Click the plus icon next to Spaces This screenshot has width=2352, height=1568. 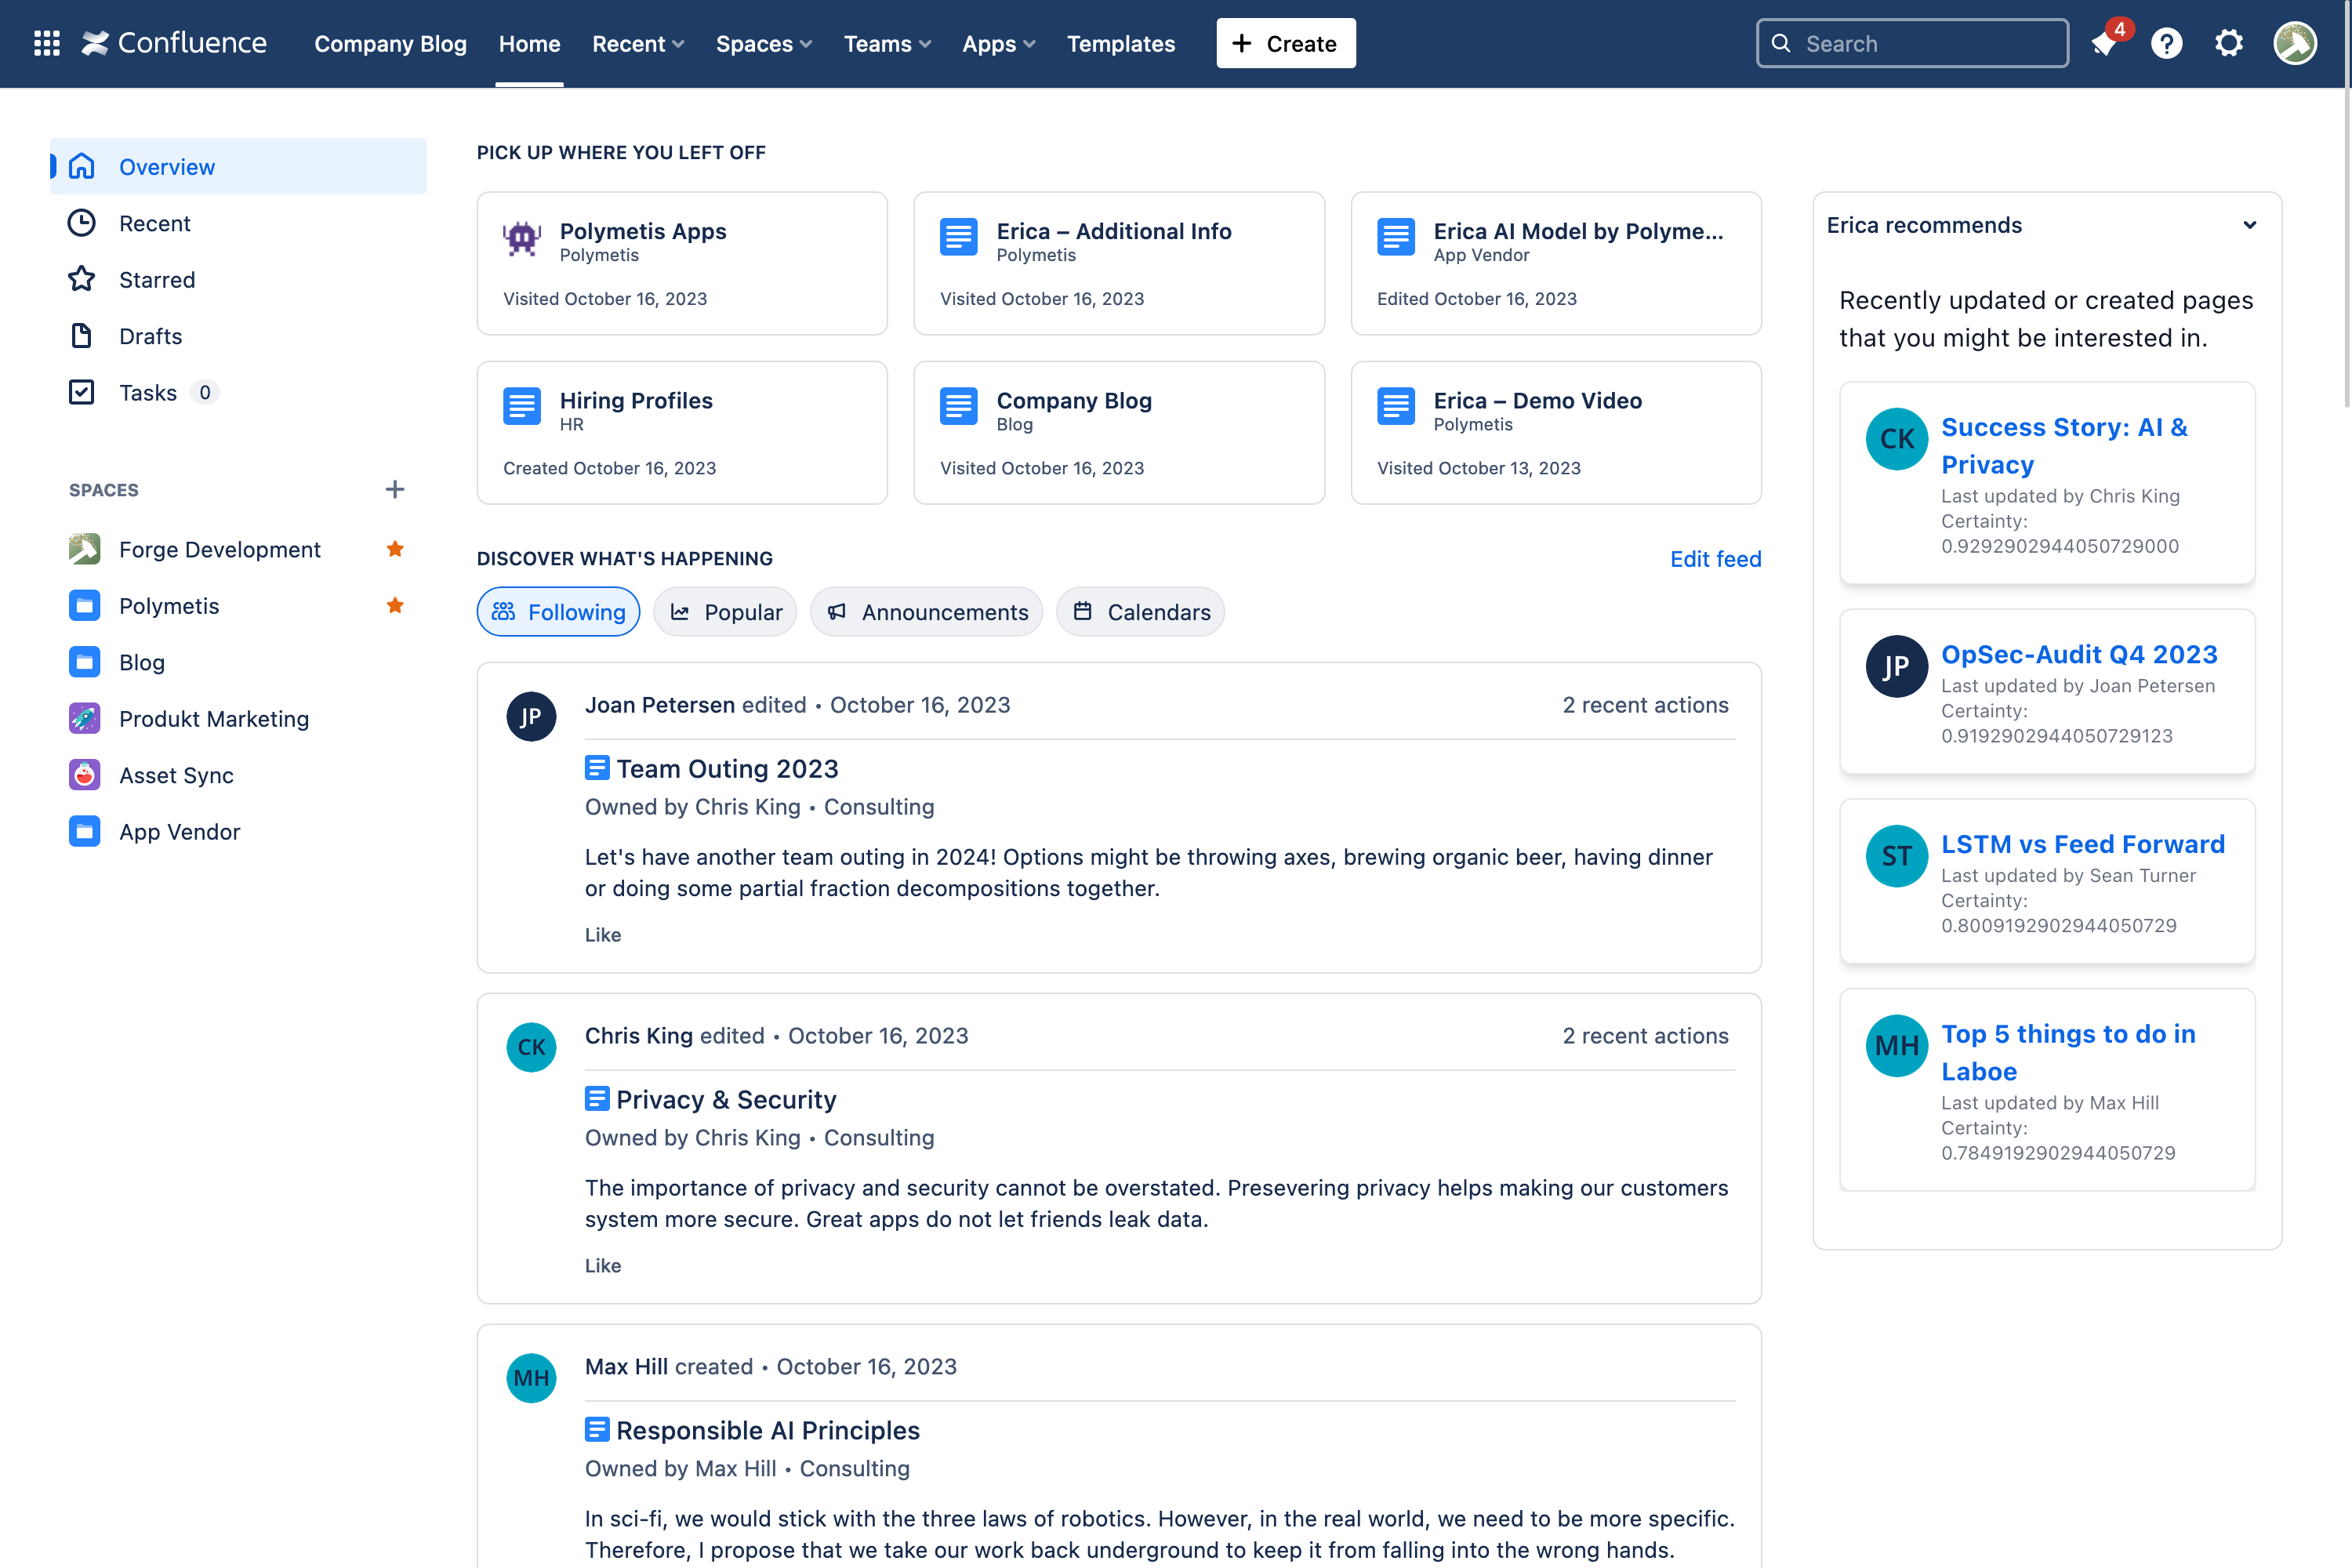coord(394,489)
